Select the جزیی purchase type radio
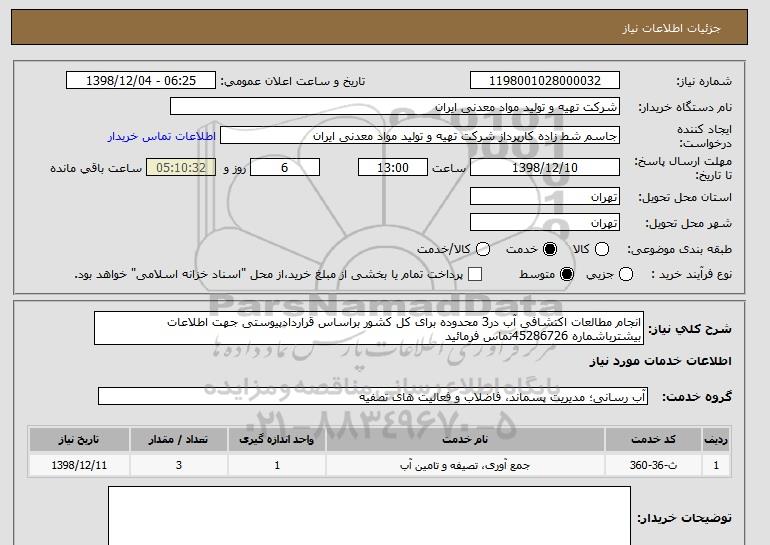The image size is (770, 545). click(626, 274)
